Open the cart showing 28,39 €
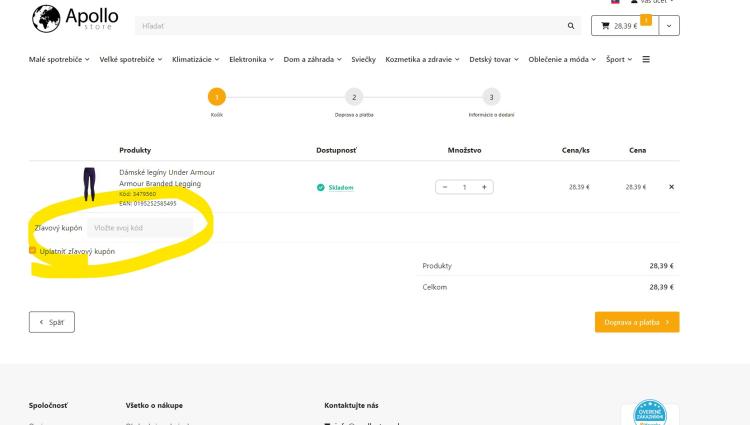 [x=625, y=26]
